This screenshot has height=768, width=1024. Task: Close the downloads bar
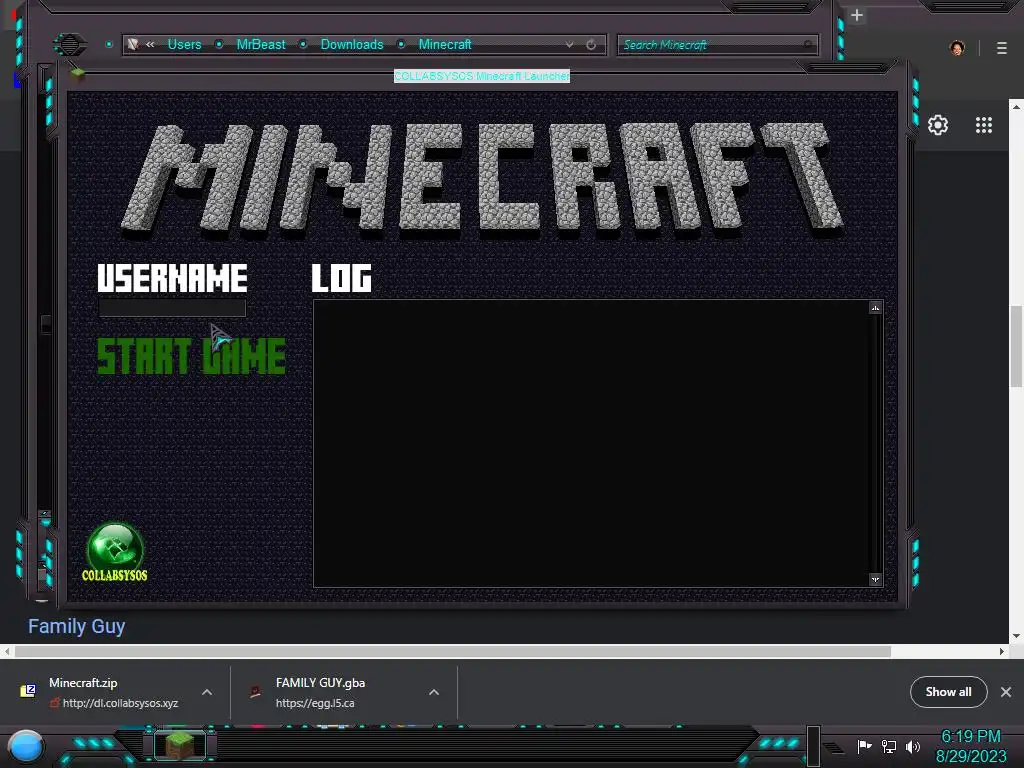tap(1006, 692)
